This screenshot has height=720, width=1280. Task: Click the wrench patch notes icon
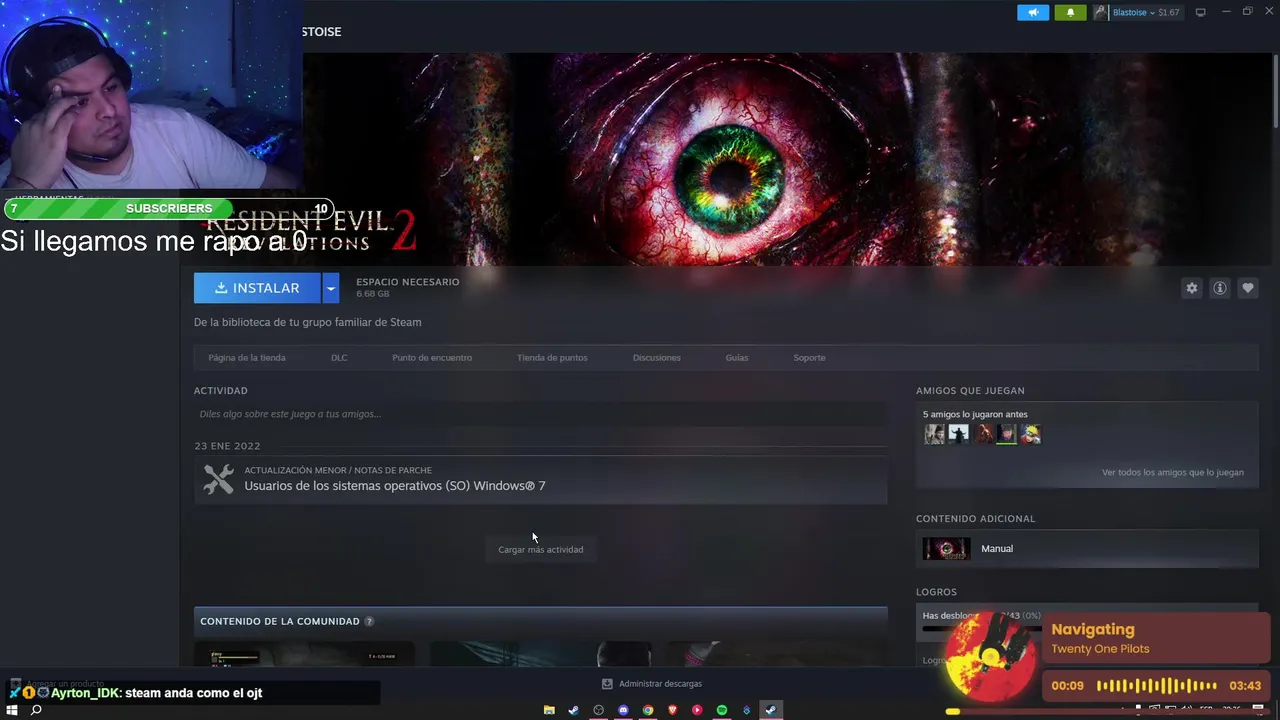[x=218, y=480]
